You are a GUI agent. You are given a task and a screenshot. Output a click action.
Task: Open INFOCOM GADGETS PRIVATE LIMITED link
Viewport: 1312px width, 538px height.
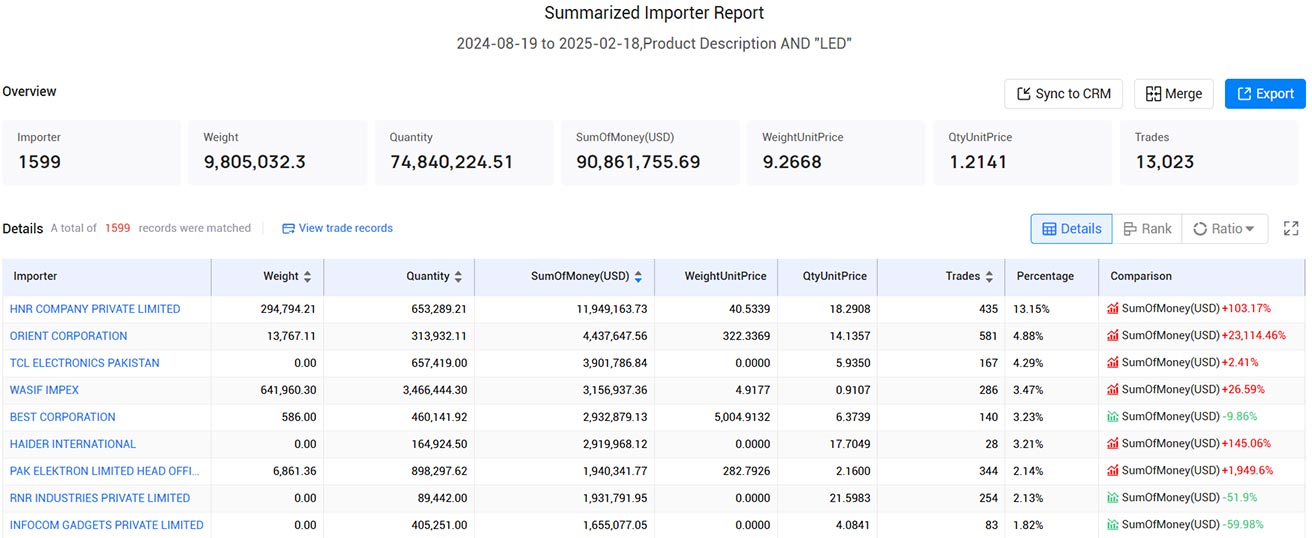[x=107, y=525]
